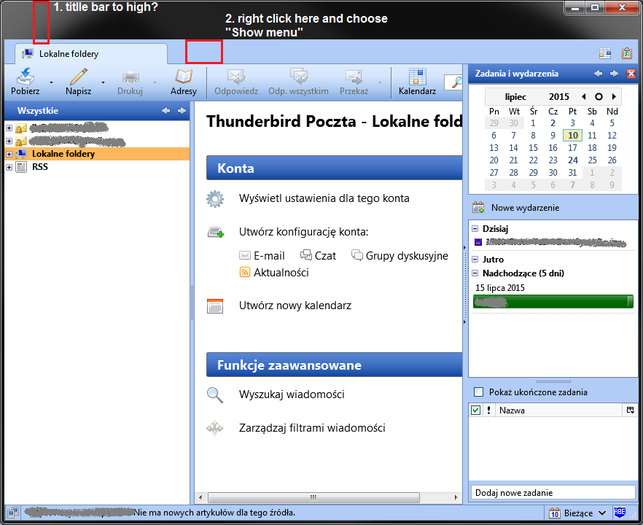
Task: Go to previous month in mini calendar
Action: [x=584, y=97]
